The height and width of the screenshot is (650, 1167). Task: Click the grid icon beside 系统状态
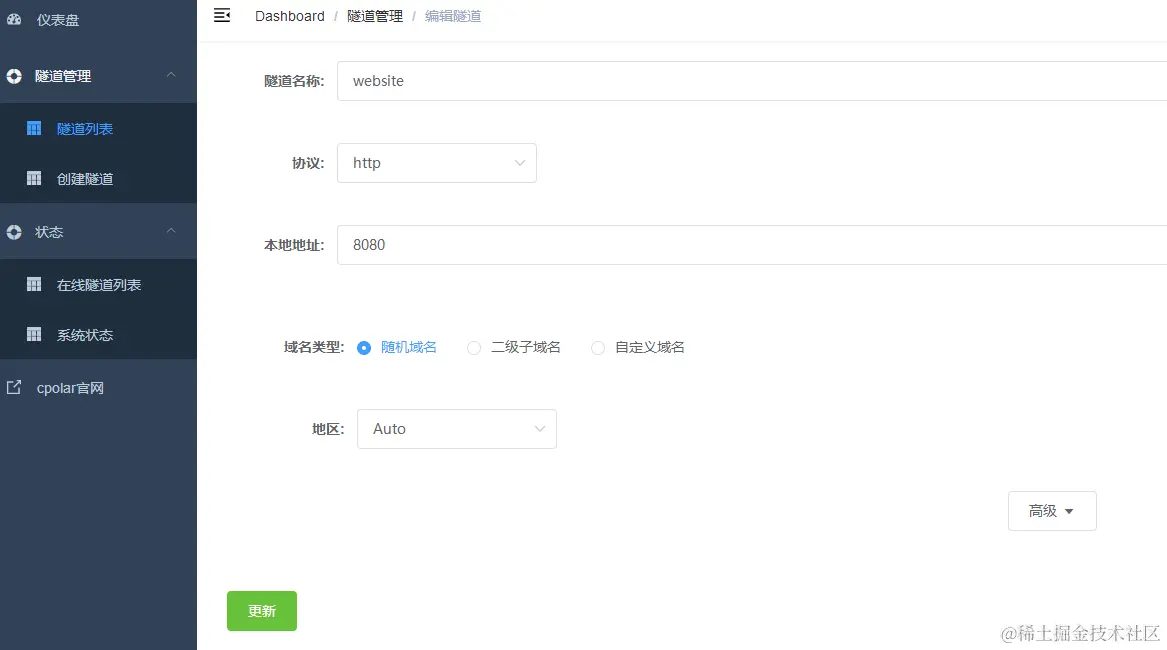point(34,334)
